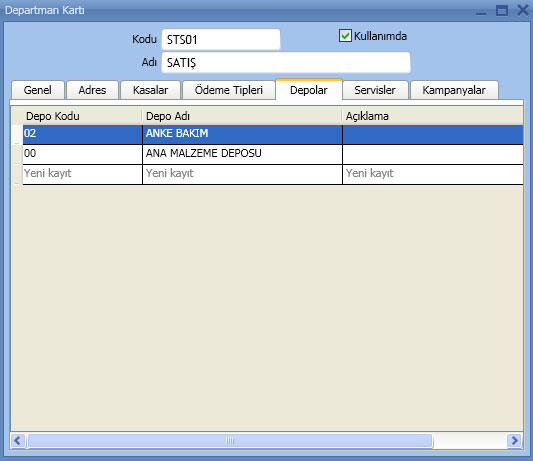533x461 pixels.
Task: Click the left scroll arrow icon
Action: (18, 441)
